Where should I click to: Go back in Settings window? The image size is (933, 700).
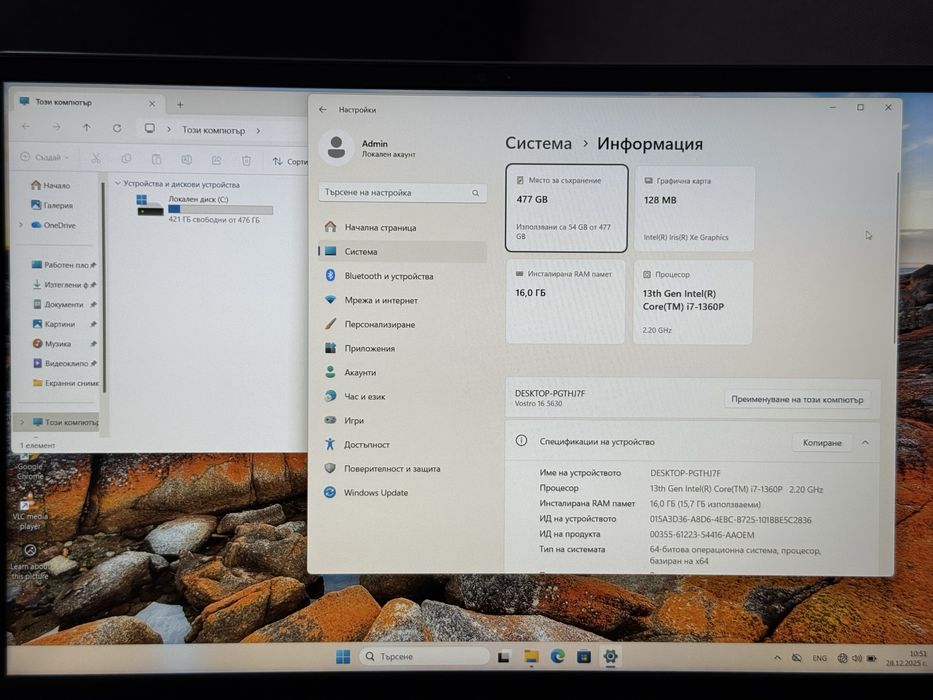tap(323, 110)
